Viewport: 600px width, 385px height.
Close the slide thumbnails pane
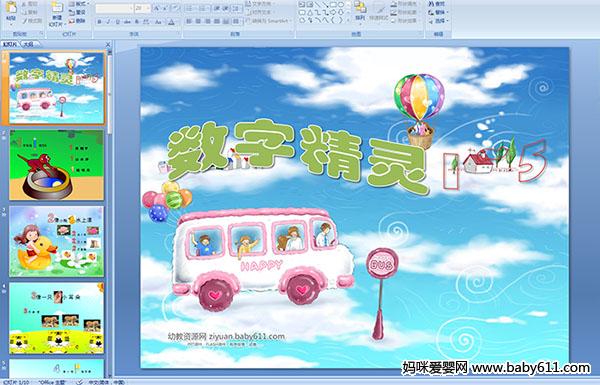[x=108, y=44]
